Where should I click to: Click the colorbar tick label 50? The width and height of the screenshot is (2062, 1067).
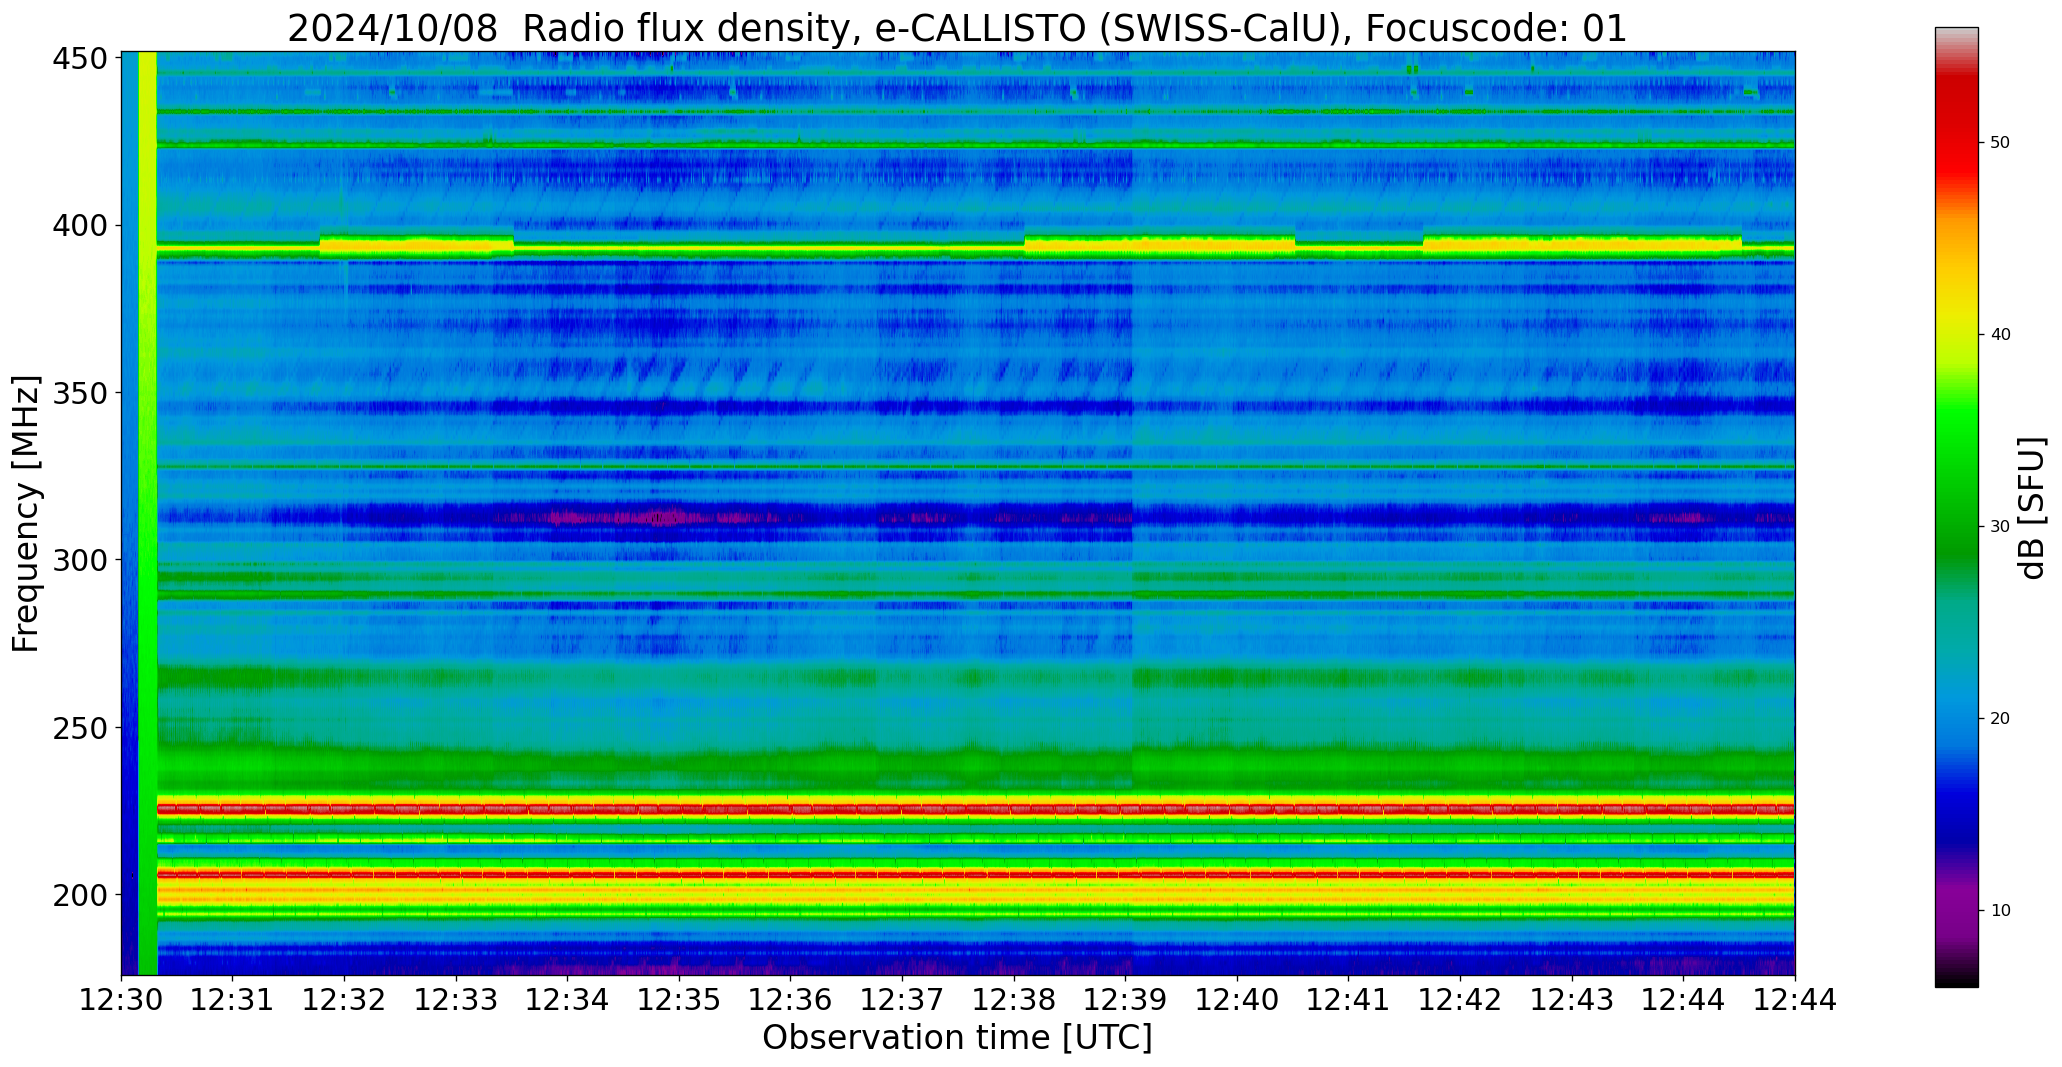click(2000, 143)
